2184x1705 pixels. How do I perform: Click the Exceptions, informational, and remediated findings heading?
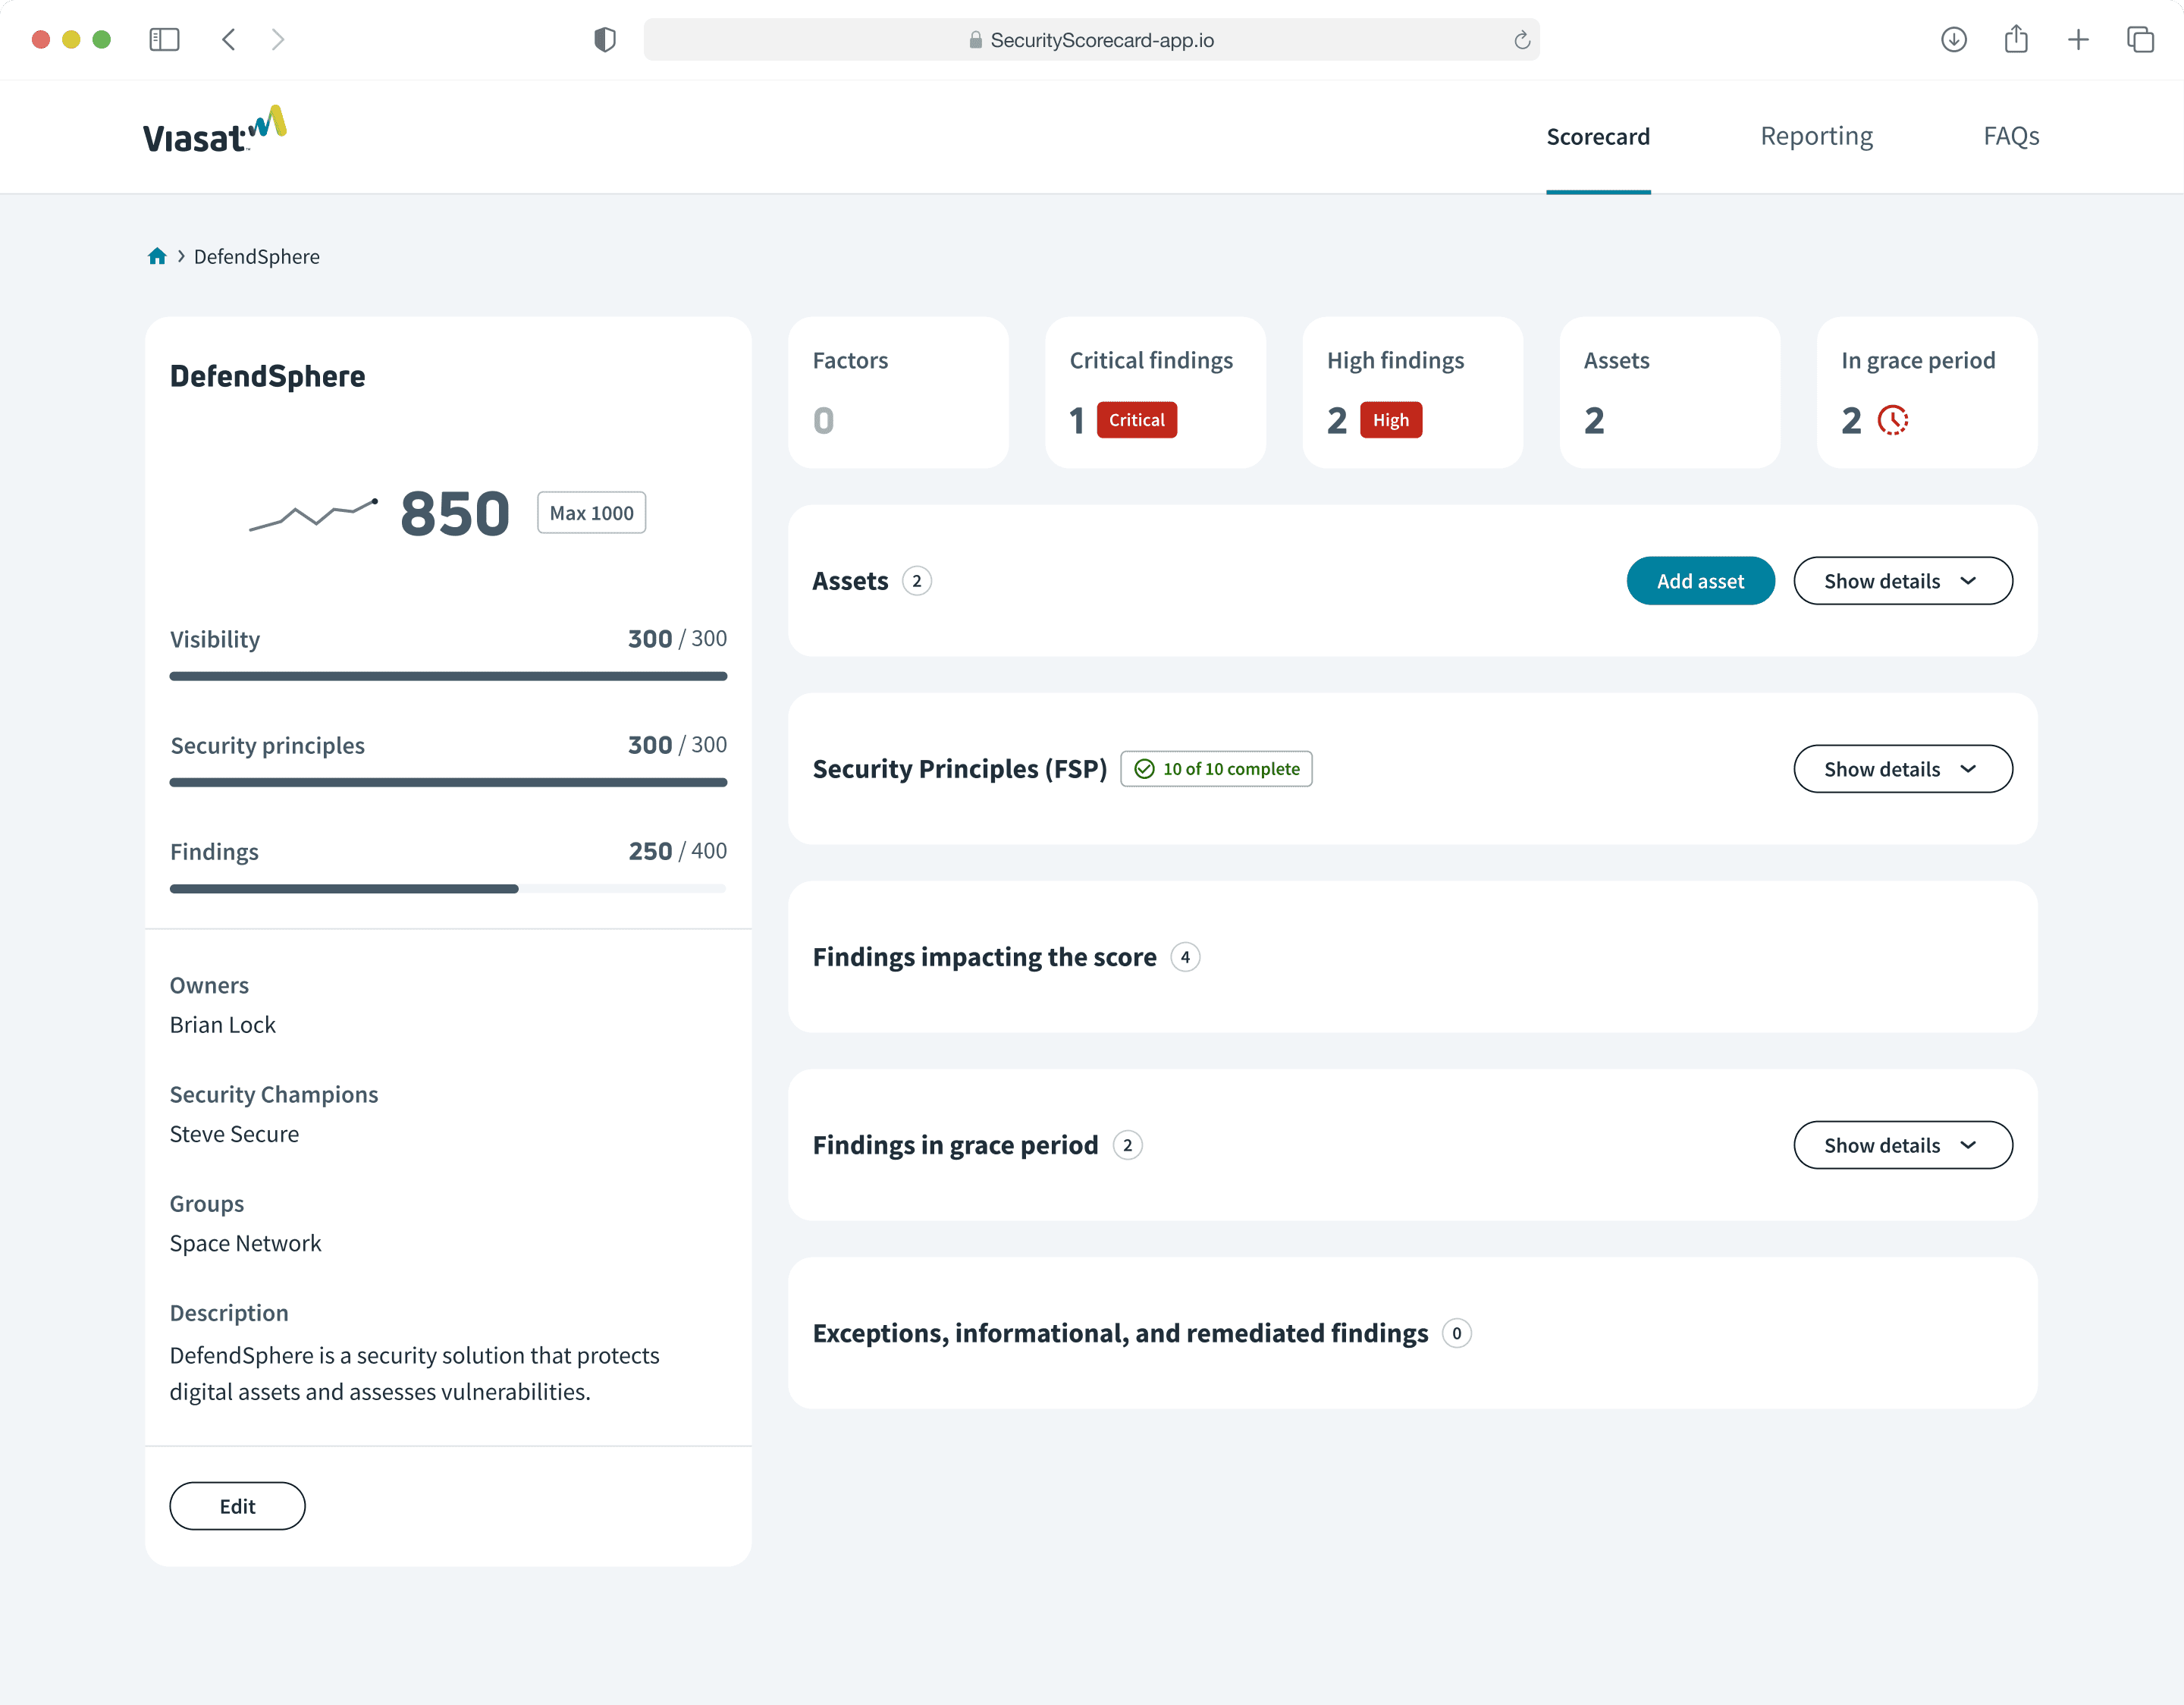pyautogui.click(x=1120, y=1333)
